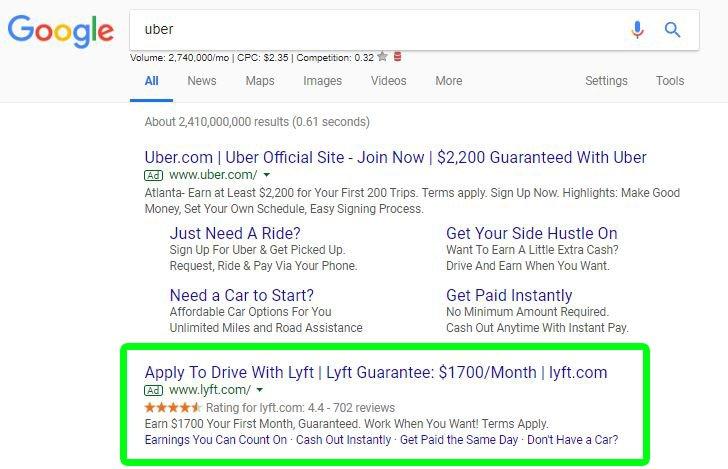Click the Don't Have a Car? link

[572, 440]
